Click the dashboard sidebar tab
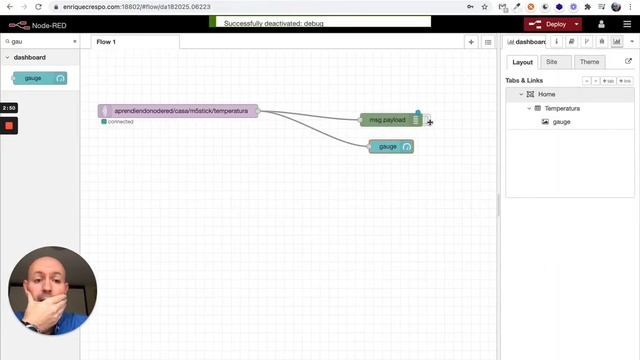640x360 pixels. tap(526, 42)
